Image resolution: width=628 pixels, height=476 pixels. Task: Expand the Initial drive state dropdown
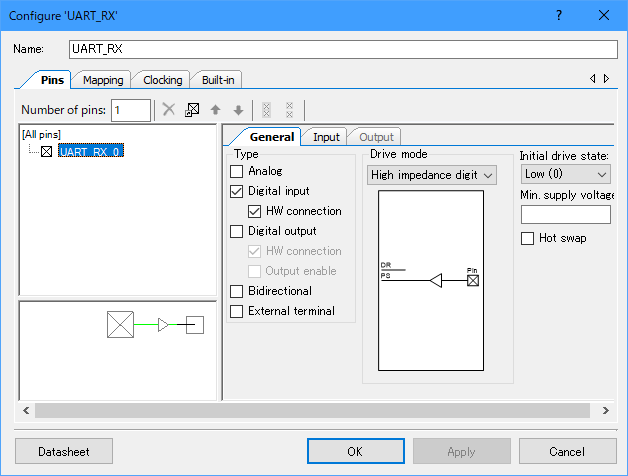[566, 175]
